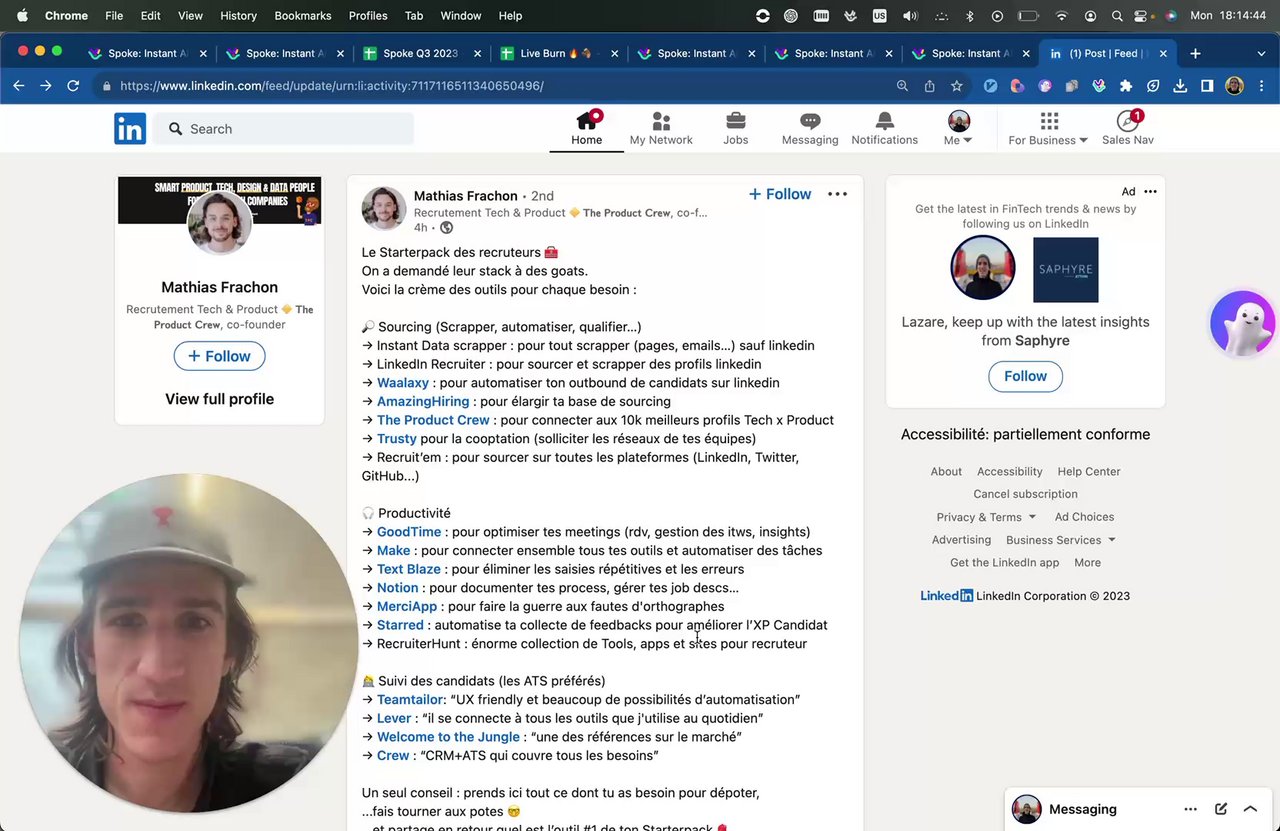Expand the Messaging panel chevron
The width and height of the screenshot is (1280, 831).
[1250, 809]
